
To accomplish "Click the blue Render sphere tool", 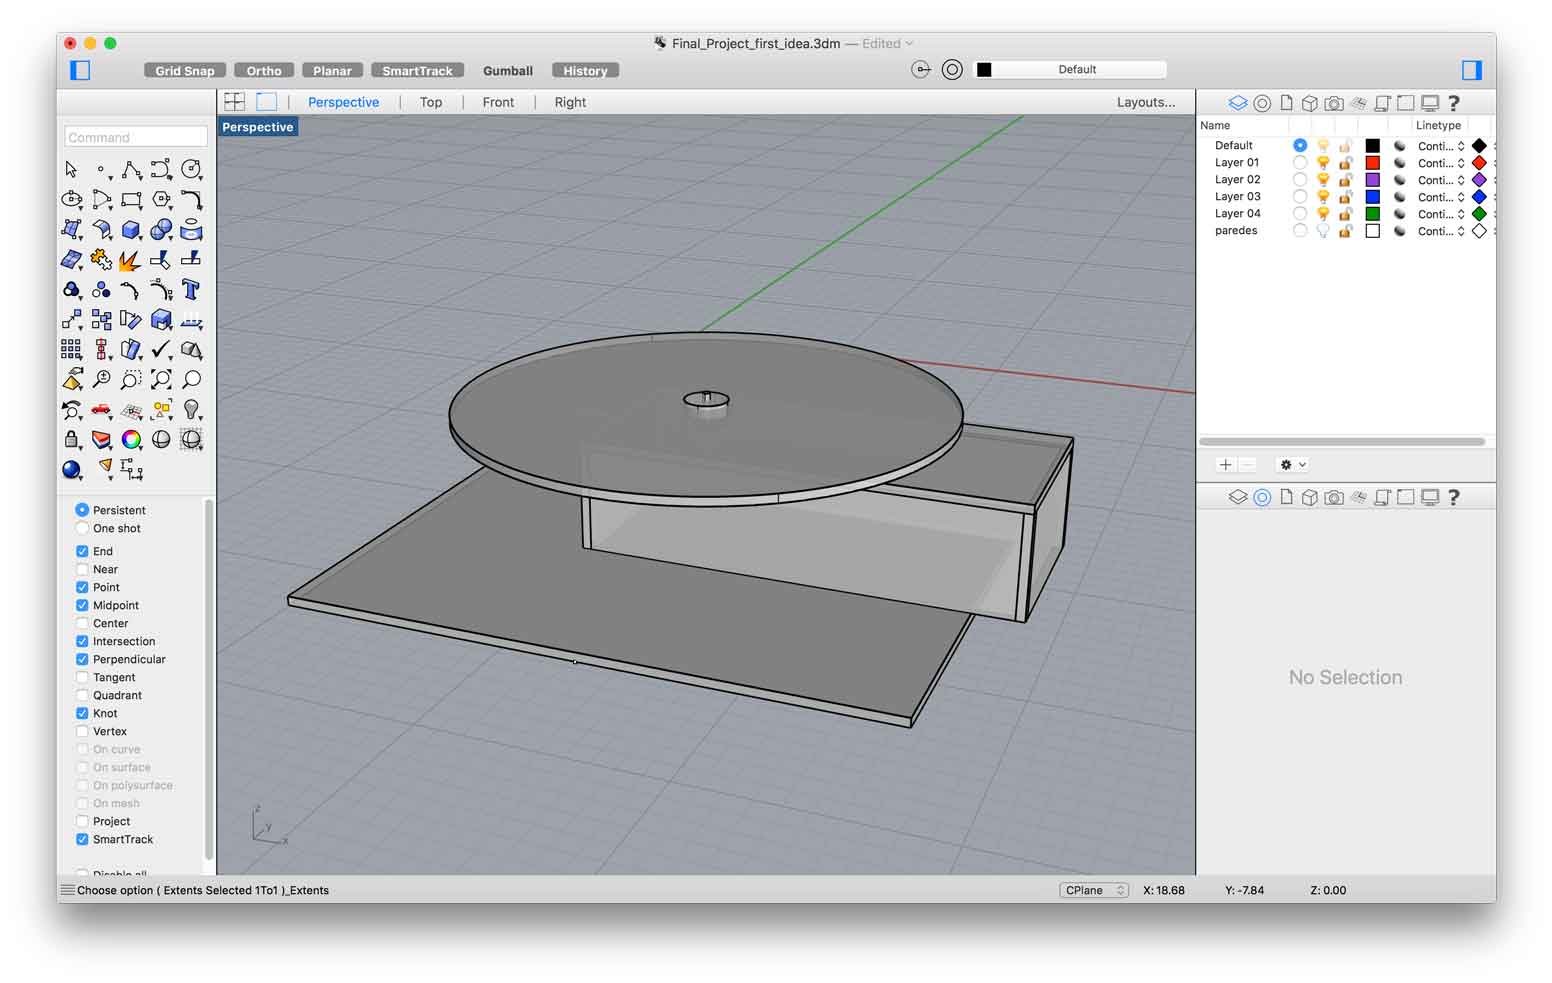I will tap(71, 469).
